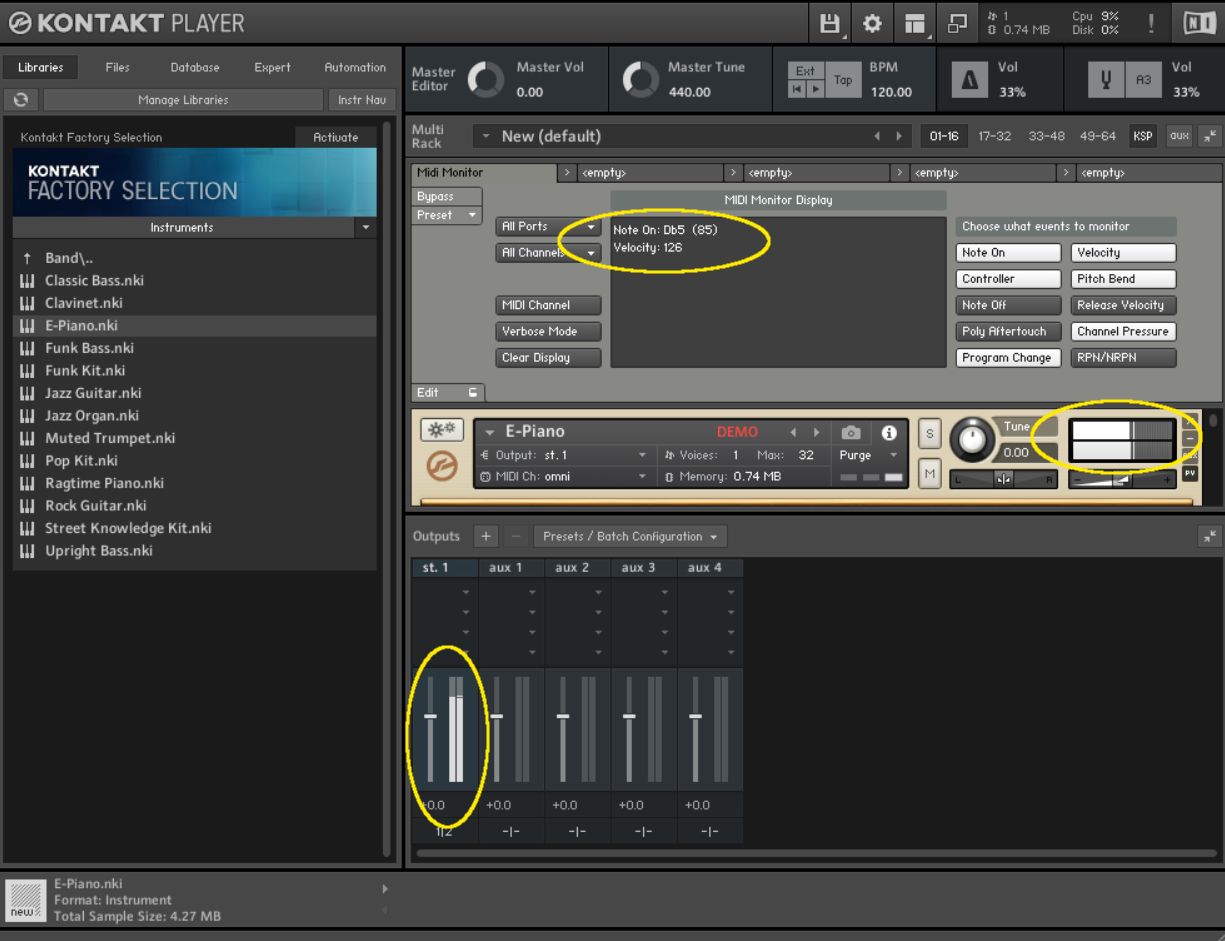The height and width of the screenshot is (941, 1225).
Task: Show the aux sends panel
Action: [x=1180, y=136]
